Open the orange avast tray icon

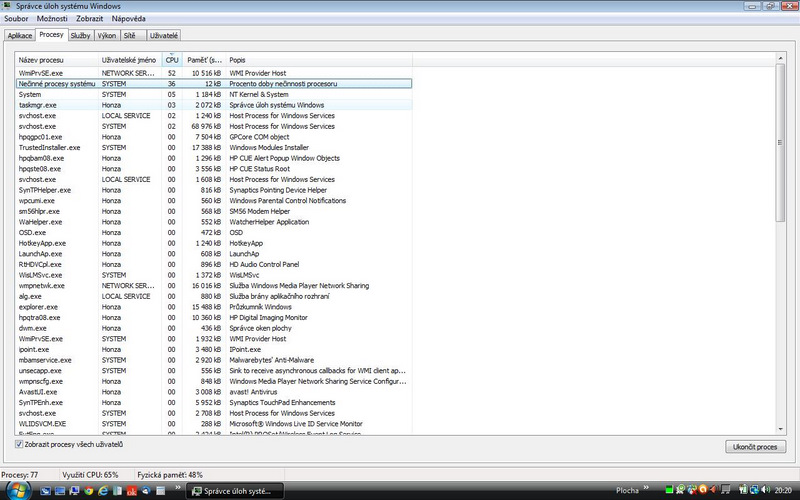coord(703,490)
